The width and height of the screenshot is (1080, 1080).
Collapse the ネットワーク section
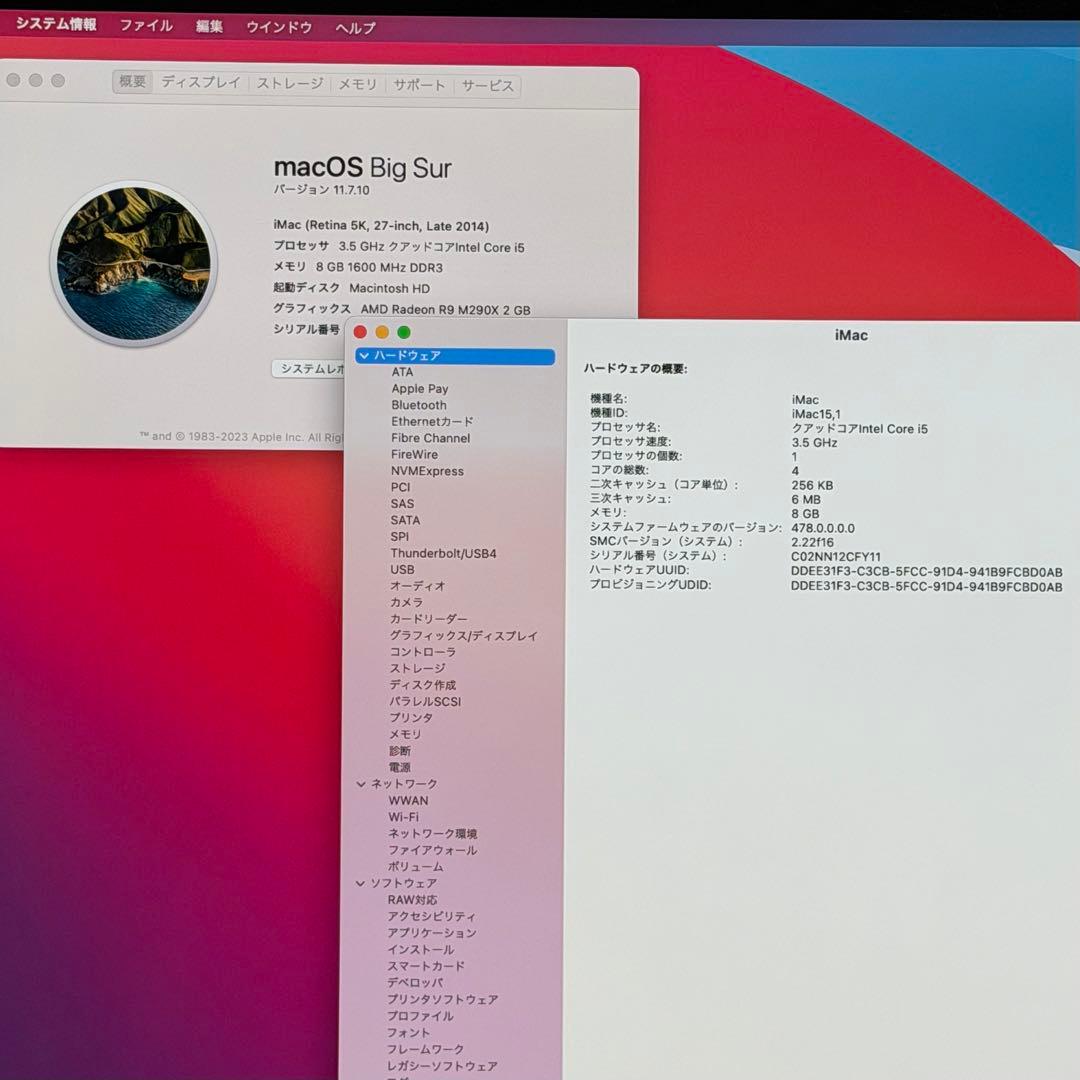(x=361, y=784)
